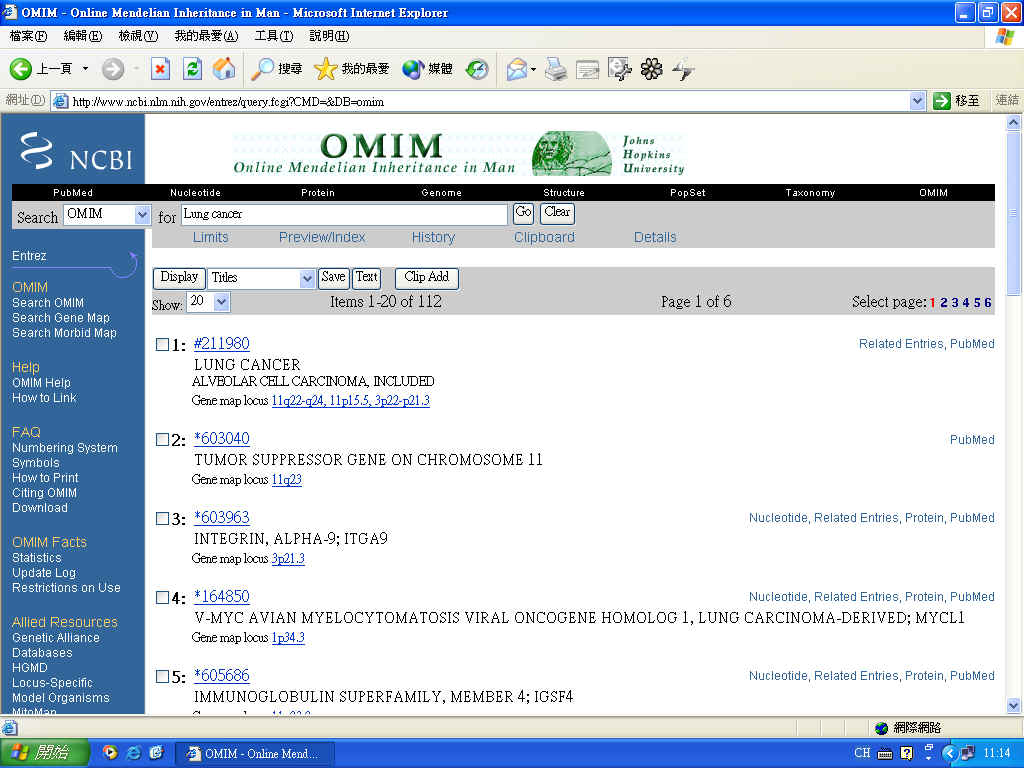Click the NCBI logo
Screen dimensions: 1024x768
[x=76, y=151]
